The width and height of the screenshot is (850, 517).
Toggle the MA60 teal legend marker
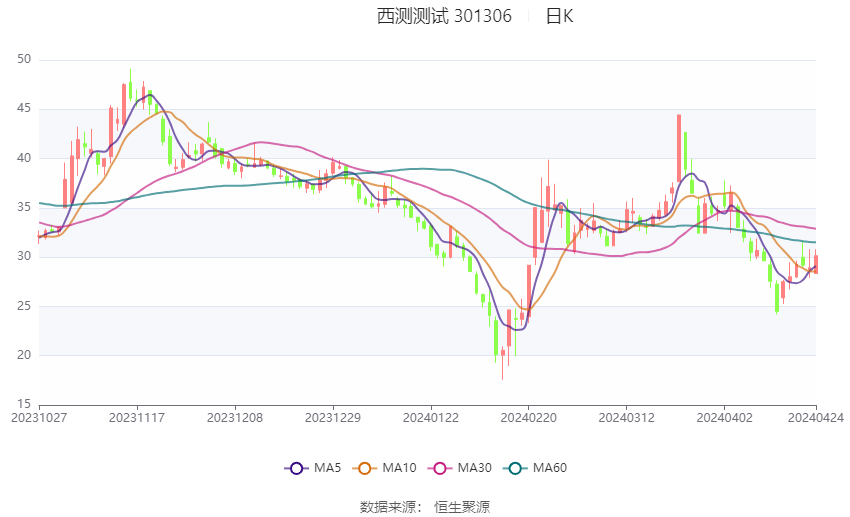(x=515, y=468)
